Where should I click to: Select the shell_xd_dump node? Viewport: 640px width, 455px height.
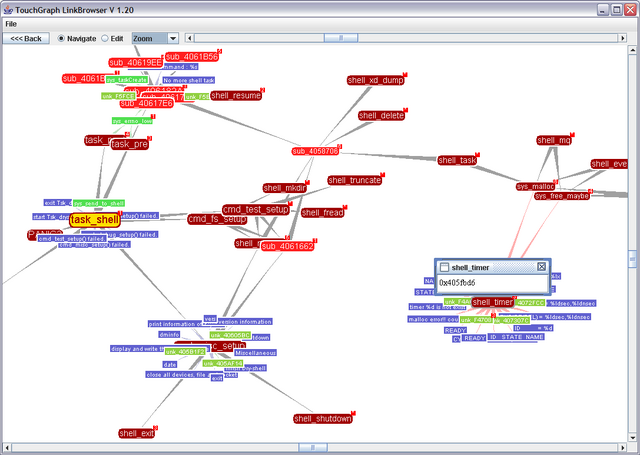click(x=376, y=80)
